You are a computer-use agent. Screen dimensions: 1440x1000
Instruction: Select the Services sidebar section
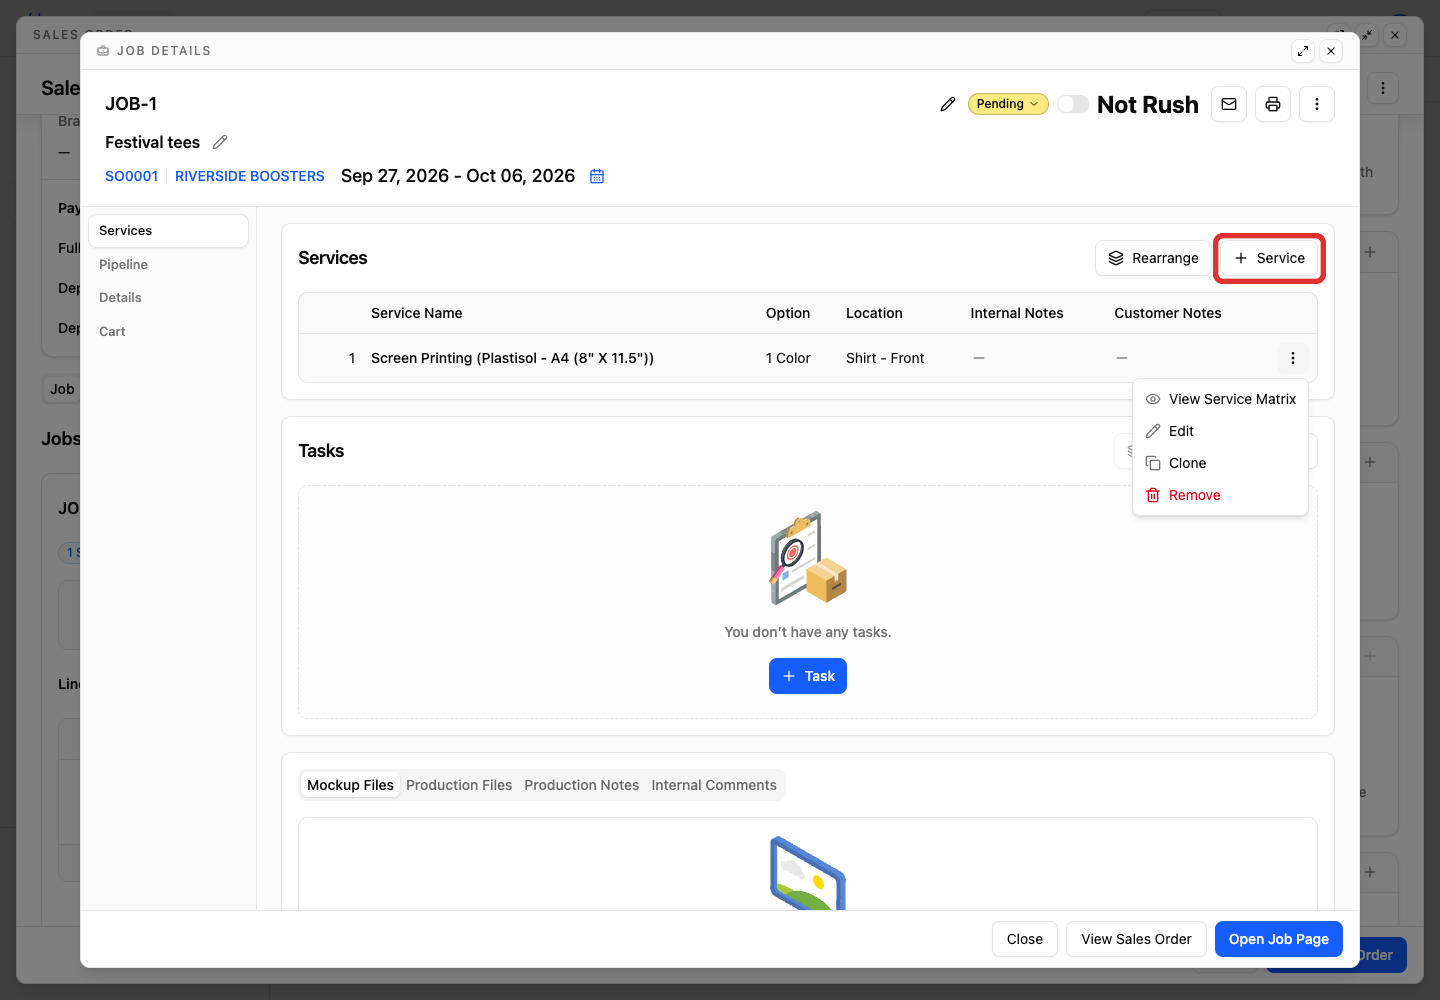pyautogui.click(x=168, y=231)
